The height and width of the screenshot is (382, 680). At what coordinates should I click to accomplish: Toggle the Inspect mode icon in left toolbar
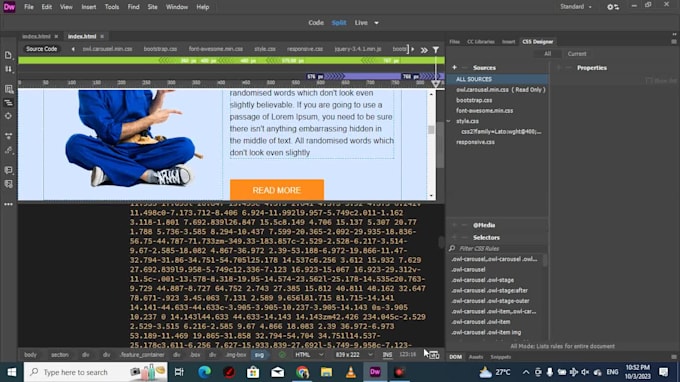pos(8,103)
